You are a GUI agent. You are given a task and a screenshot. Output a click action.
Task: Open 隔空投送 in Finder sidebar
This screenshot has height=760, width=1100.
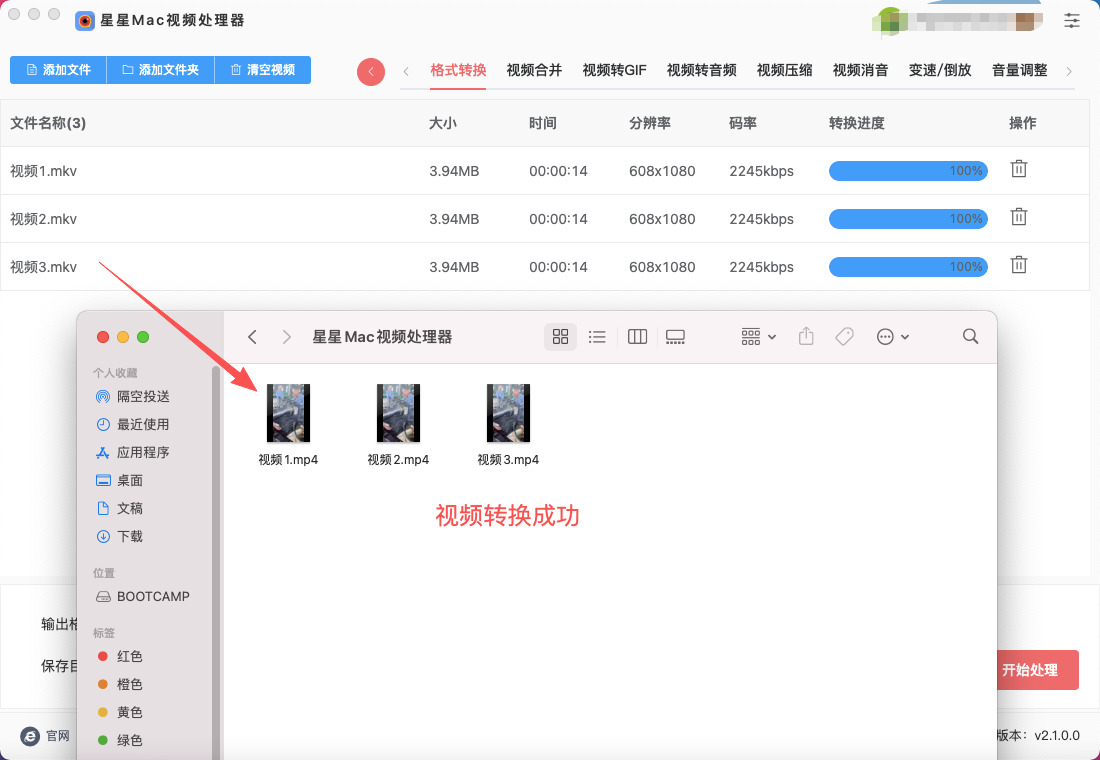click(x=133, y=396)
